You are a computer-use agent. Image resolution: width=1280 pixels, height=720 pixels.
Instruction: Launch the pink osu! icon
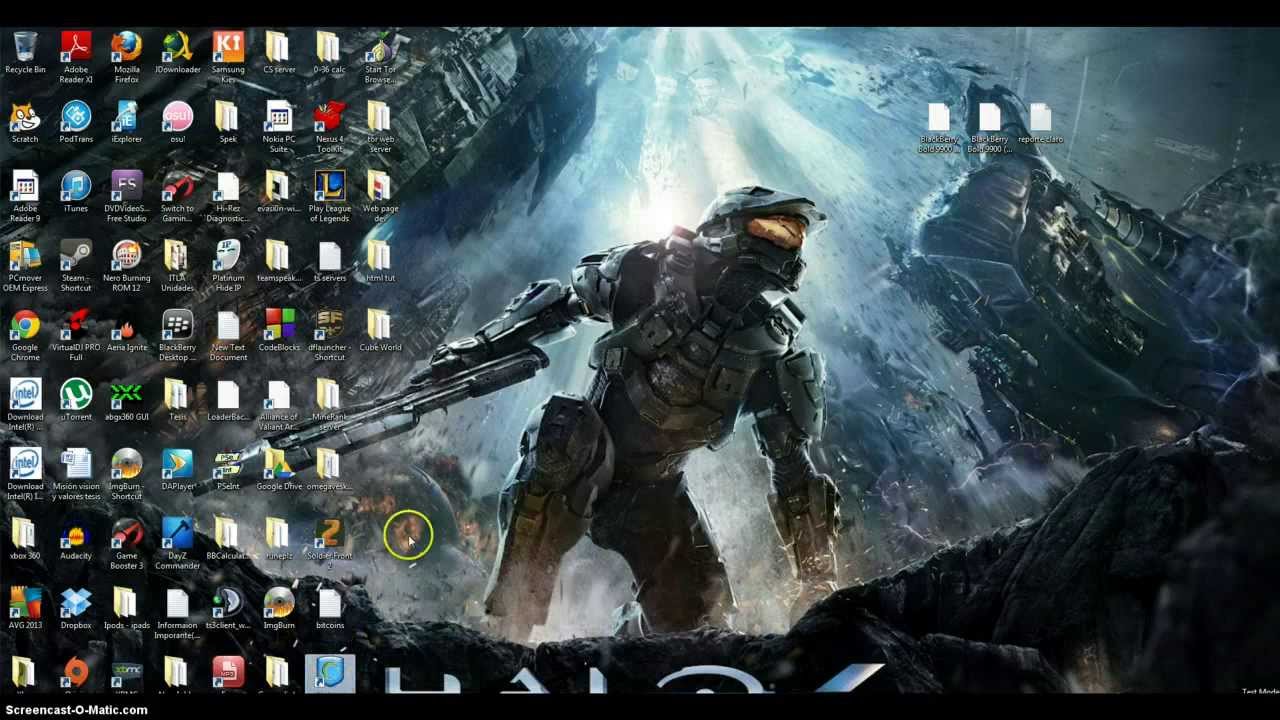point(178,123)
